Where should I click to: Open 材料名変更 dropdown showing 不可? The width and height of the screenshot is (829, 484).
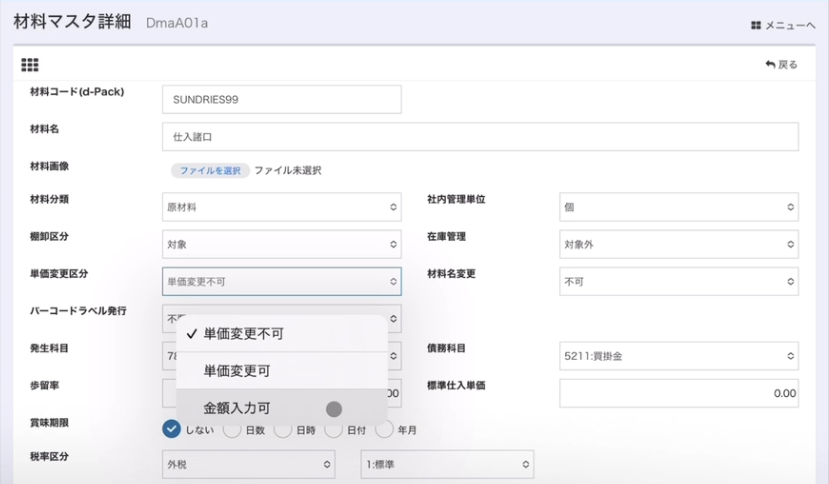coord(678,281)
